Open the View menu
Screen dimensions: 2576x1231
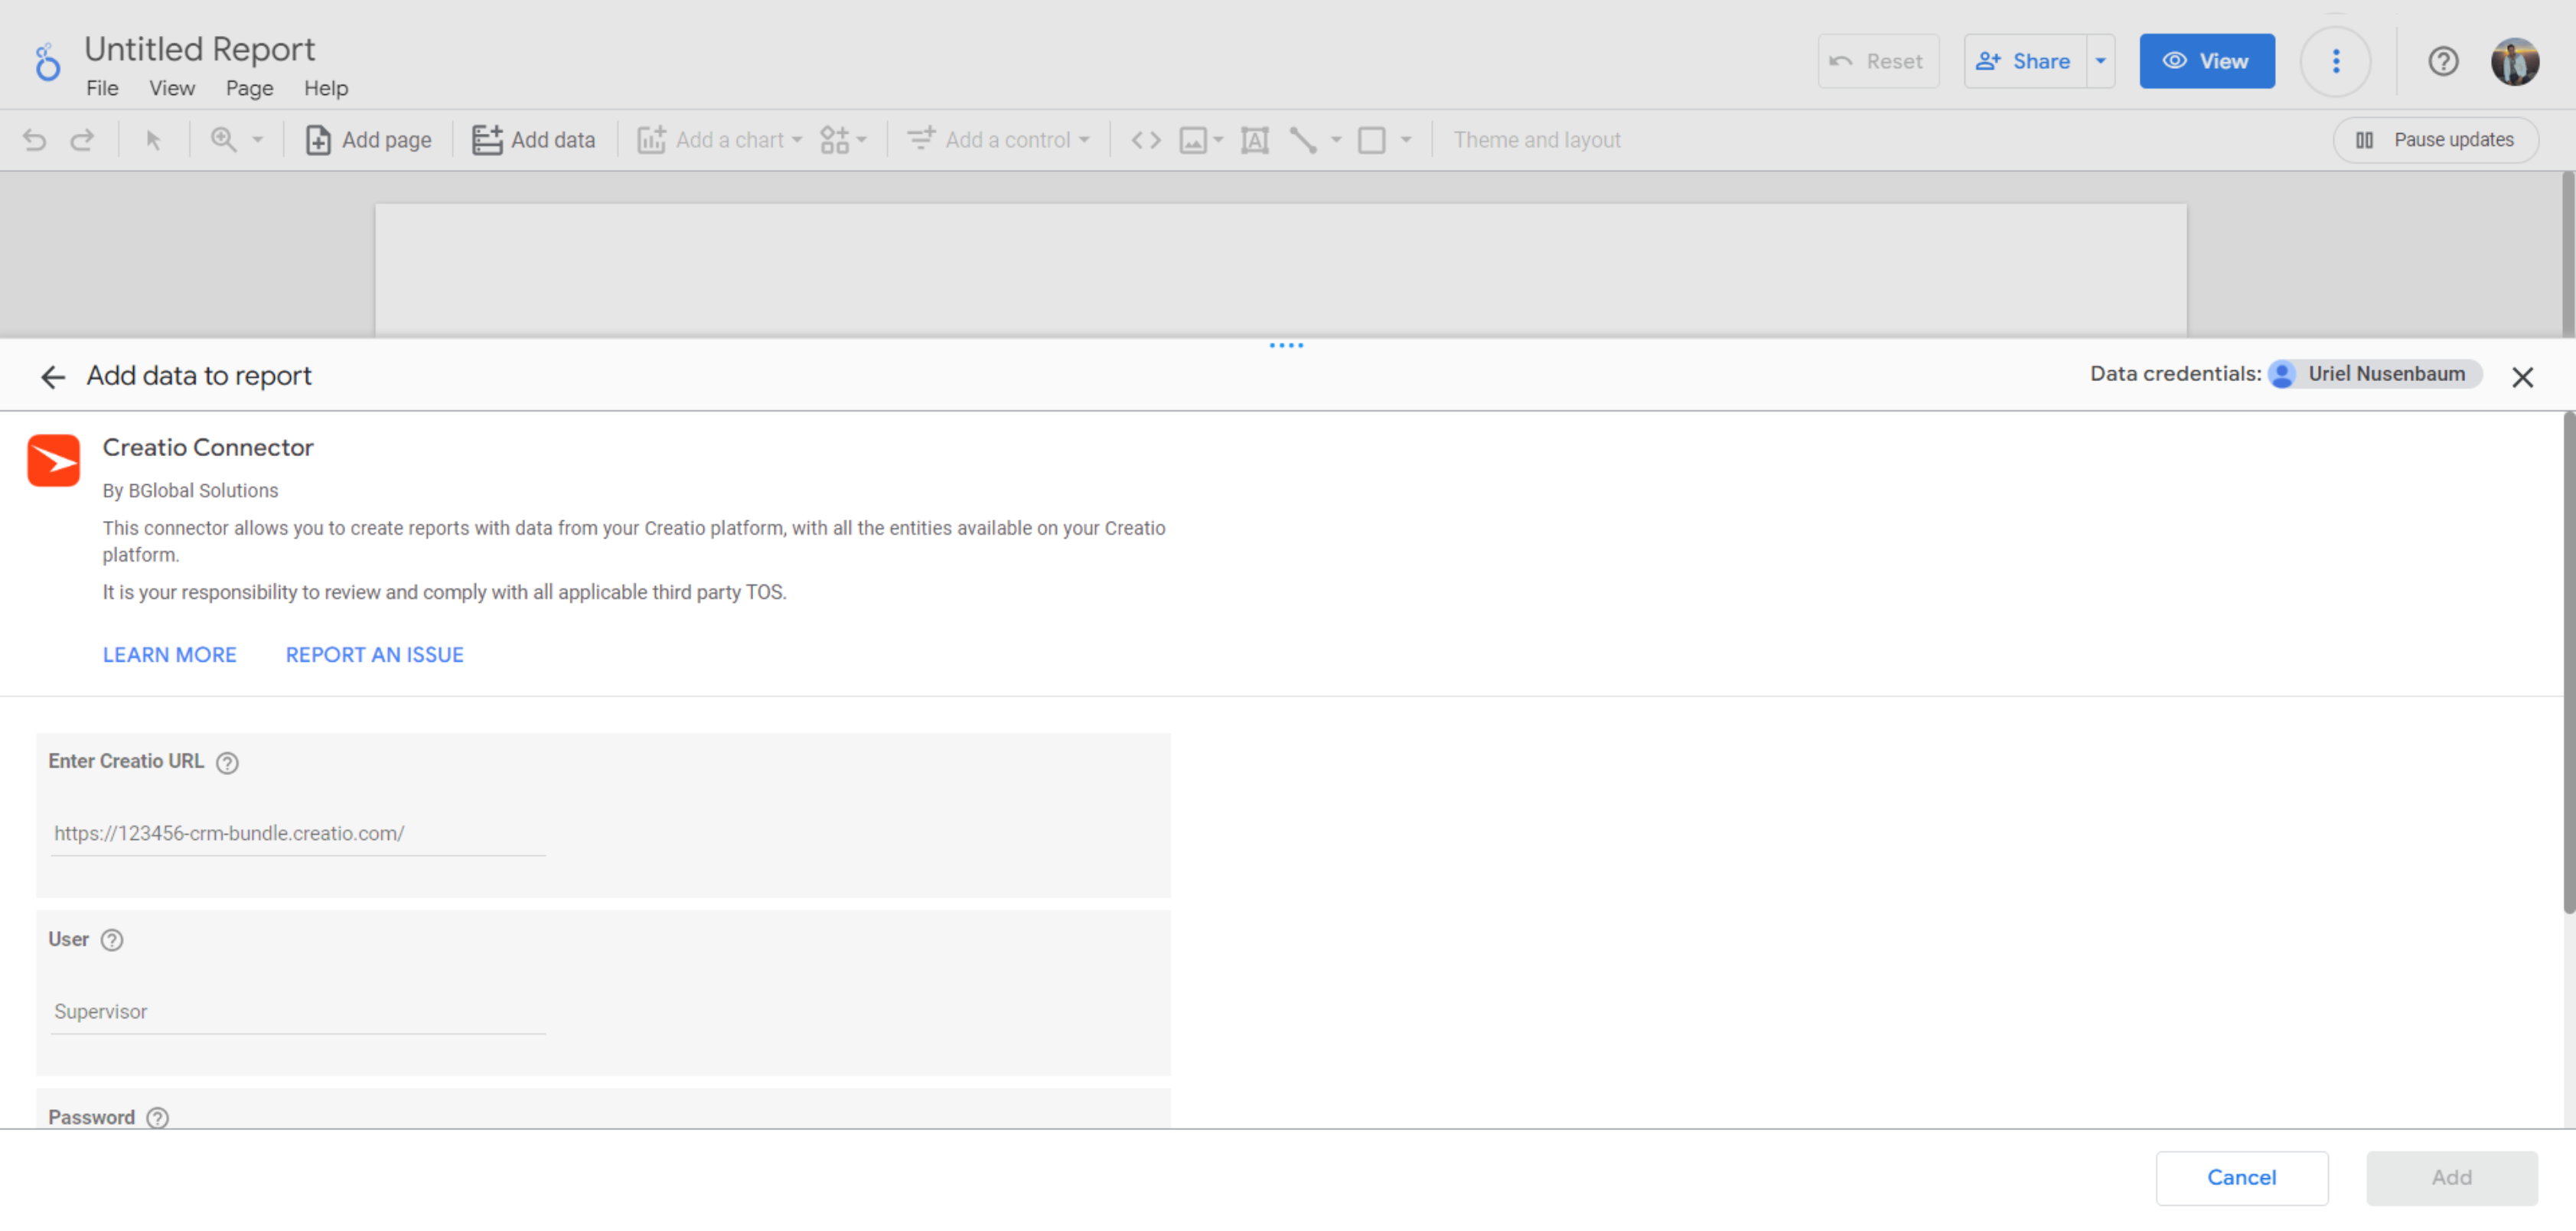point(172,88)
